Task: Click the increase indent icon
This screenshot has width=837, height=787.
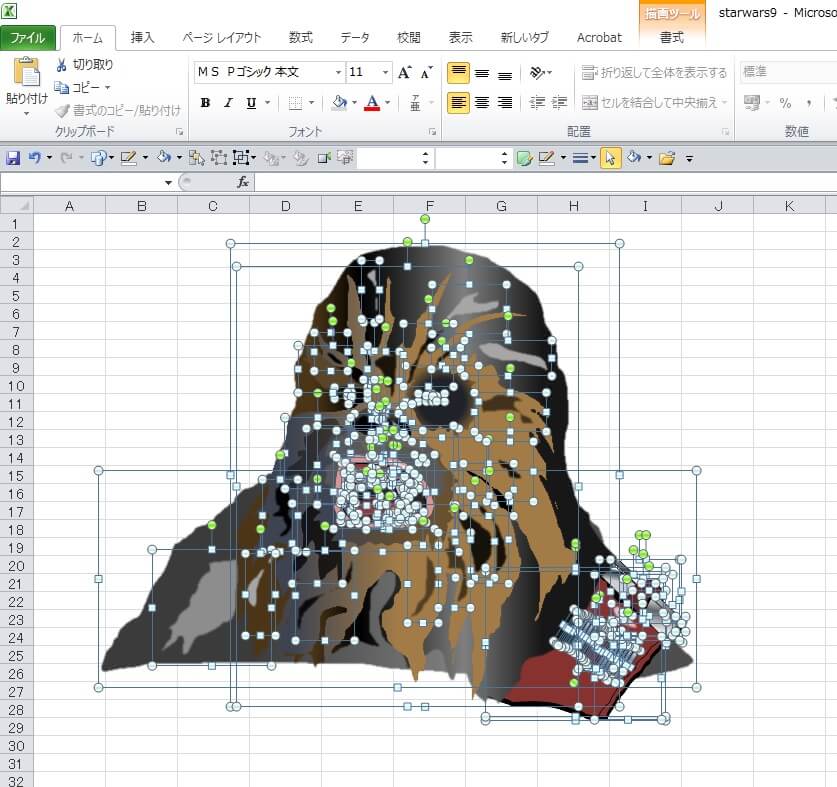Action: coord(559,103)
